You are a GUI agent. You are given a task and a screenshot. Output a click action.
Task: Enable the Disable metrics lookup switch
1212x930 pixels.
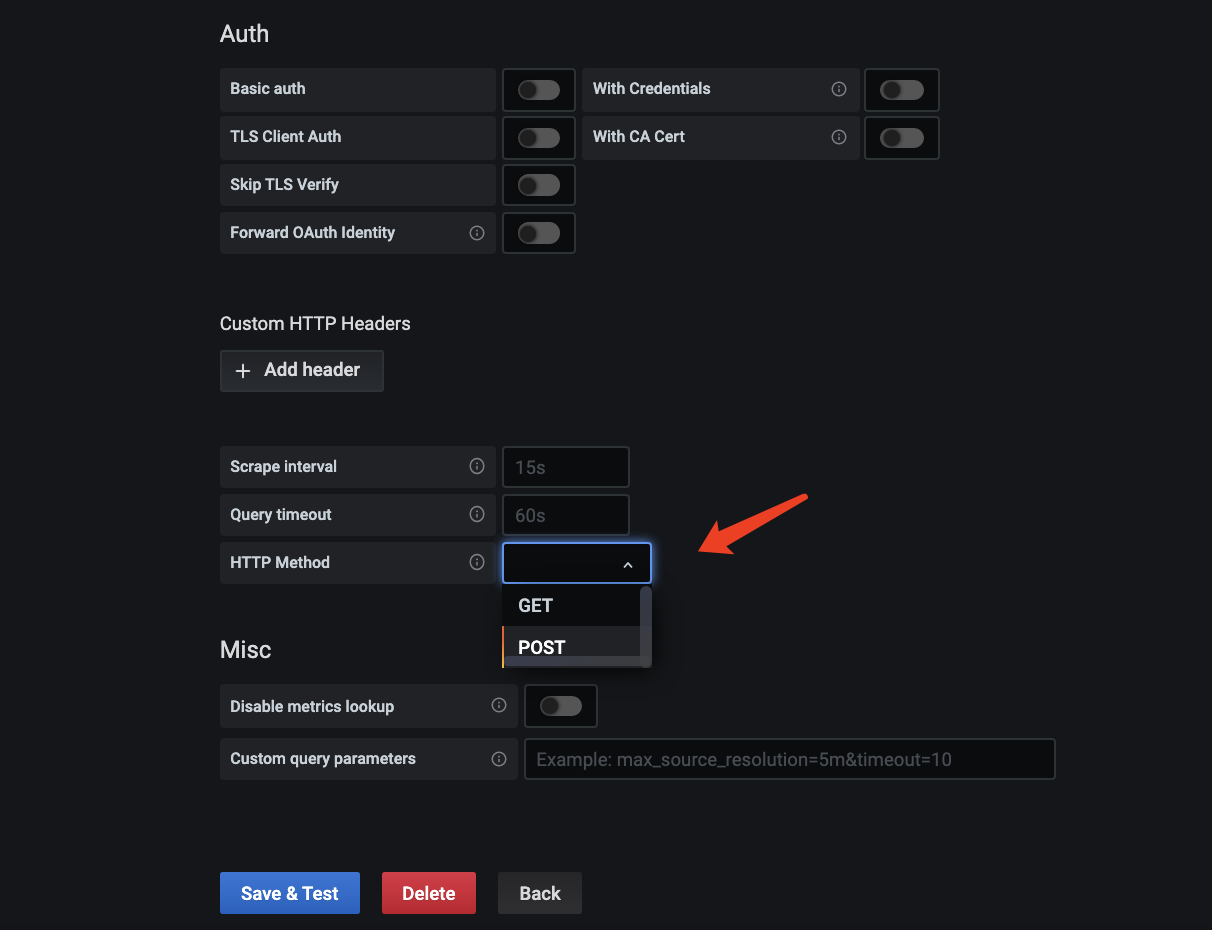560,705
